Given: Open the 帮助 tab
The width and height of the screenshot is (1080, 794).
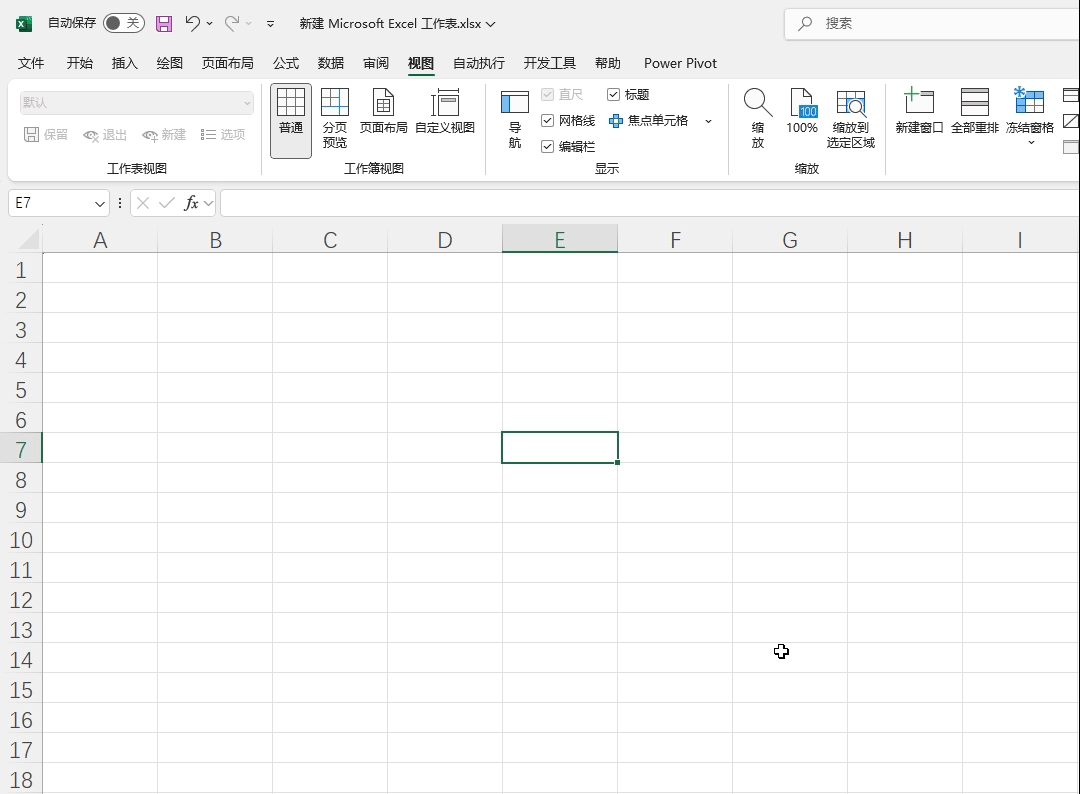Looking at the screenshot, I should click(608, 63).
